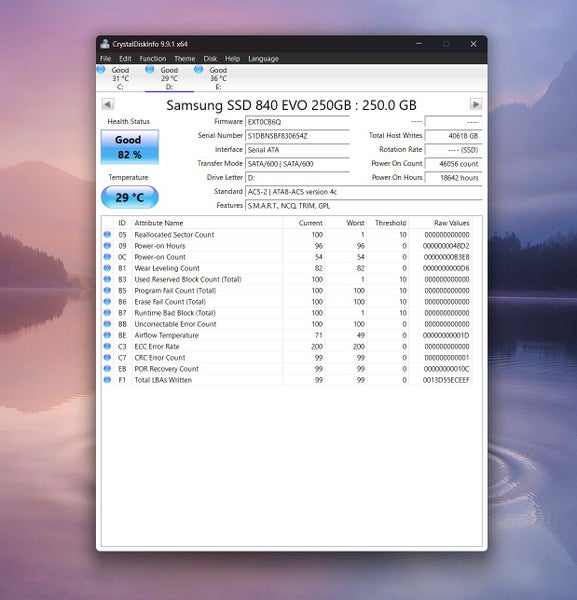
Task: Select the C: drive status orb
Action: pos(101,69)
